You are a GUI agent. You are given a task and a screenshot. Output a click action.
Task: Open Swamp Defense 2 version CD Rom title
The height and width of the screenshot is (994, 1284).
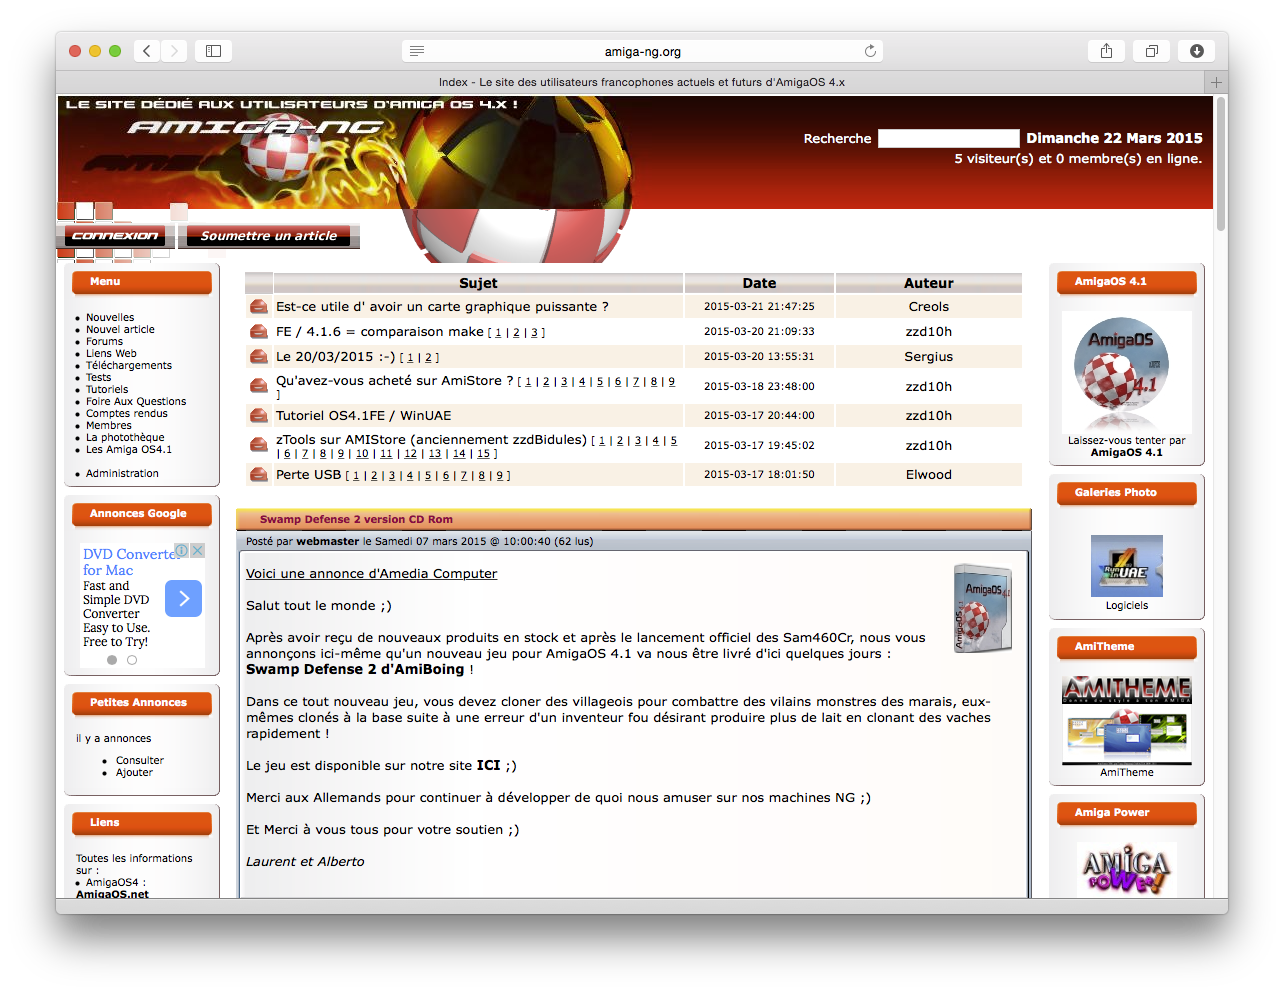click(356, 519)
